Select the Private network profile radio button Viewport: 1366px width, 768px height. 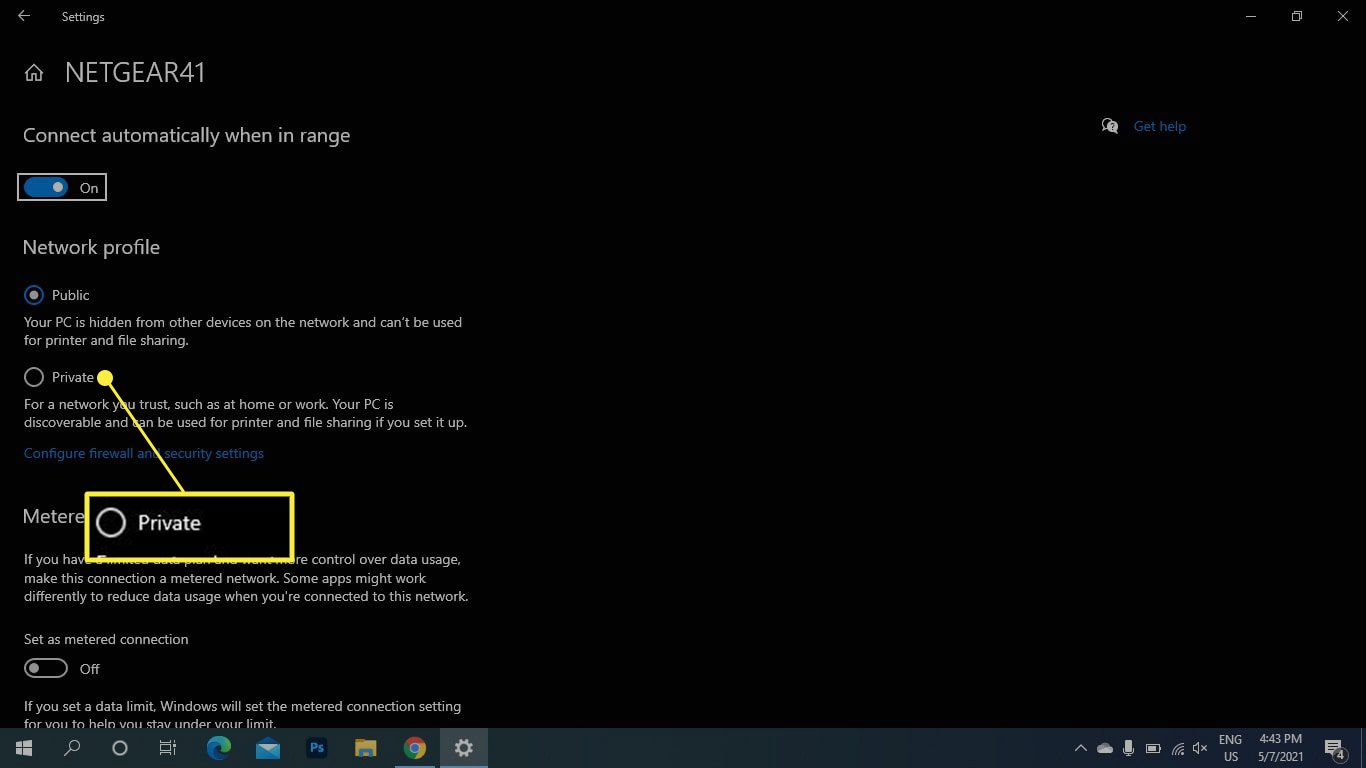[x=34, y=377]
